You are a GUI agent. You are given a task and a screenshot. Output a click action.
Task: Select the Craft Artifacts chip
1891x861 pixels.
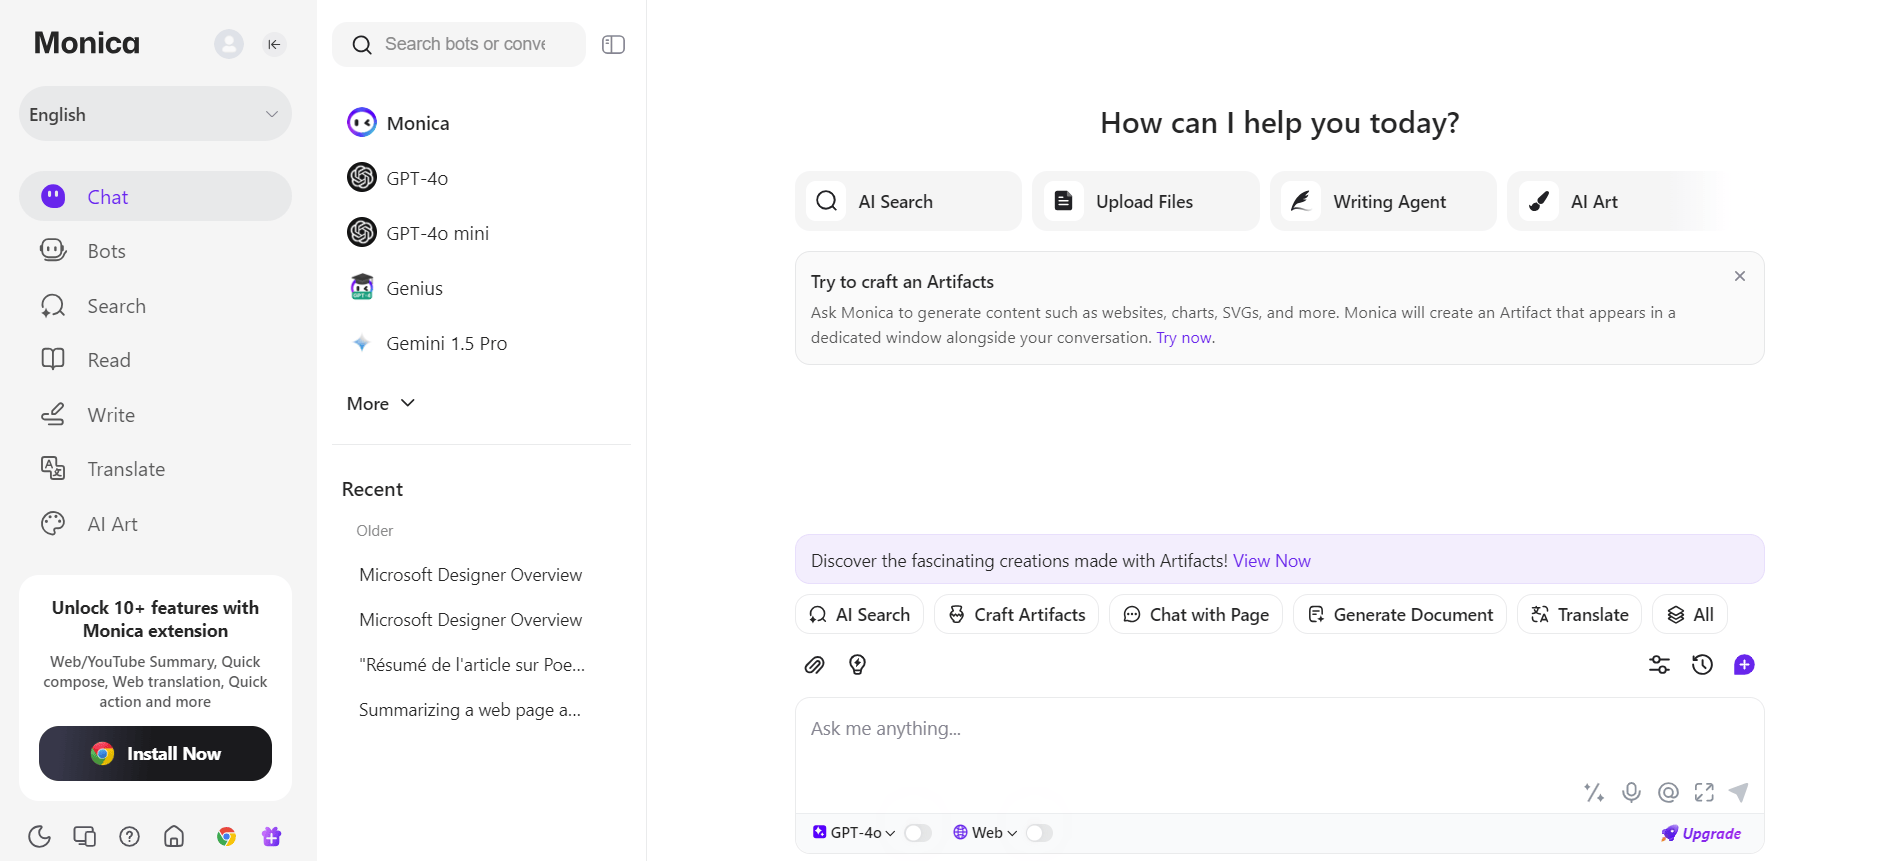point(1016,614)
